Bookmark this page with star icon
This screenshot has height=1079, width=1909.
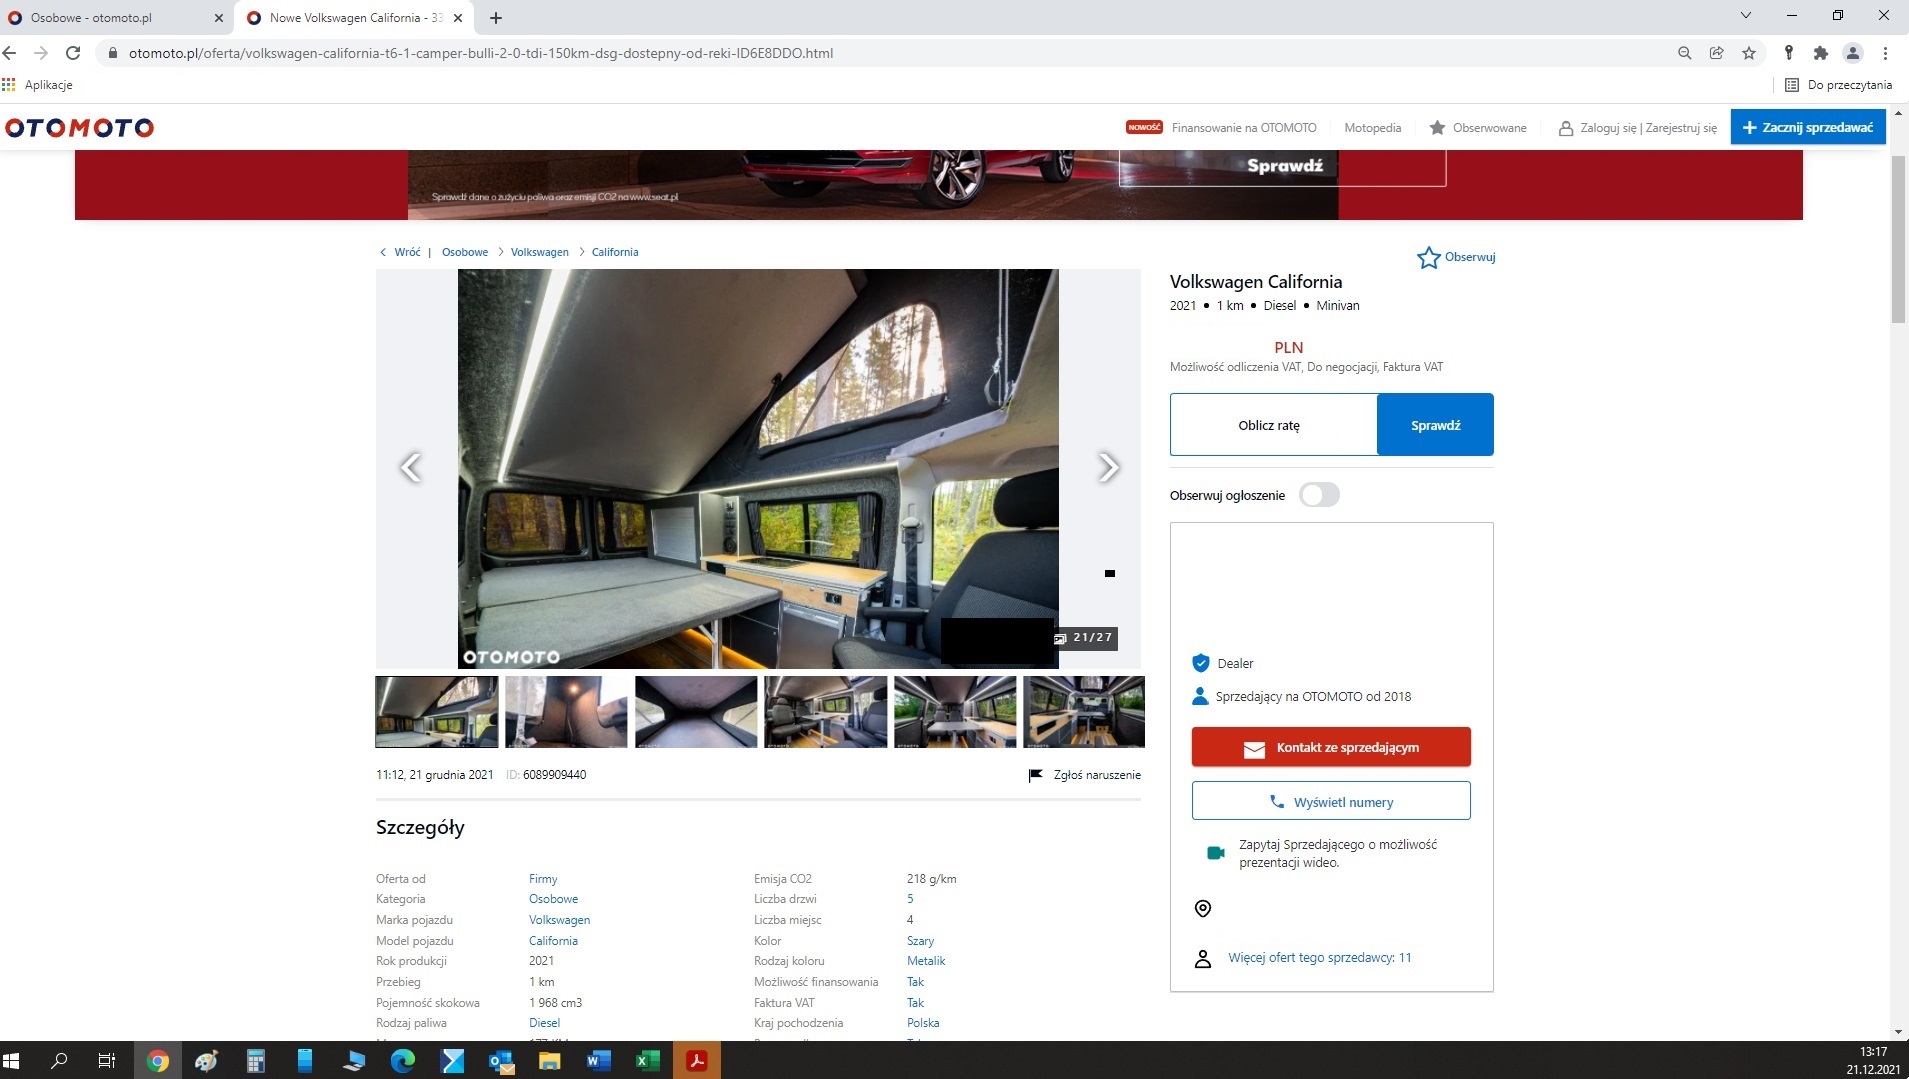[1748, 53]
